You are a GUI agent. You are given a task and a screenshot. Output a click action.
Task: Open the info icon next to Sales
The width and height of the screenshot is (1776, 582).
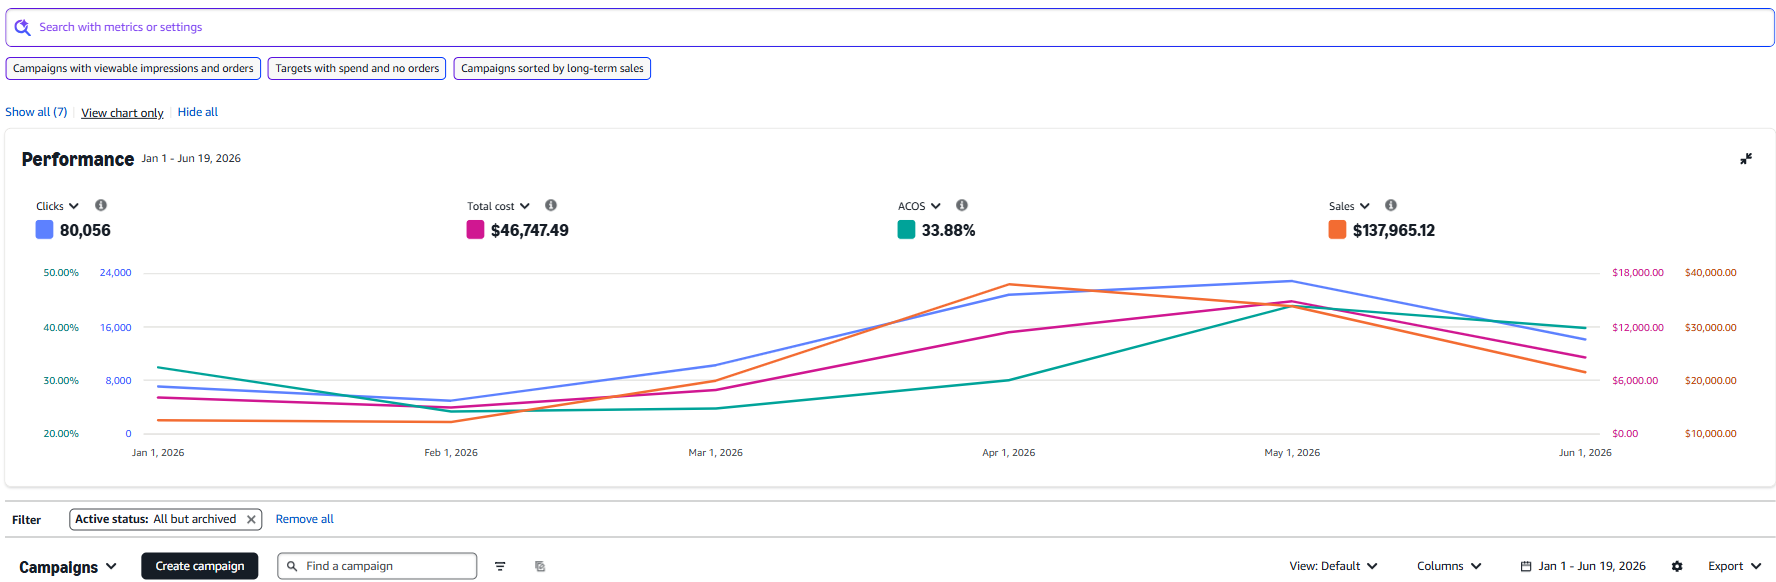(x=1391, y=205)
